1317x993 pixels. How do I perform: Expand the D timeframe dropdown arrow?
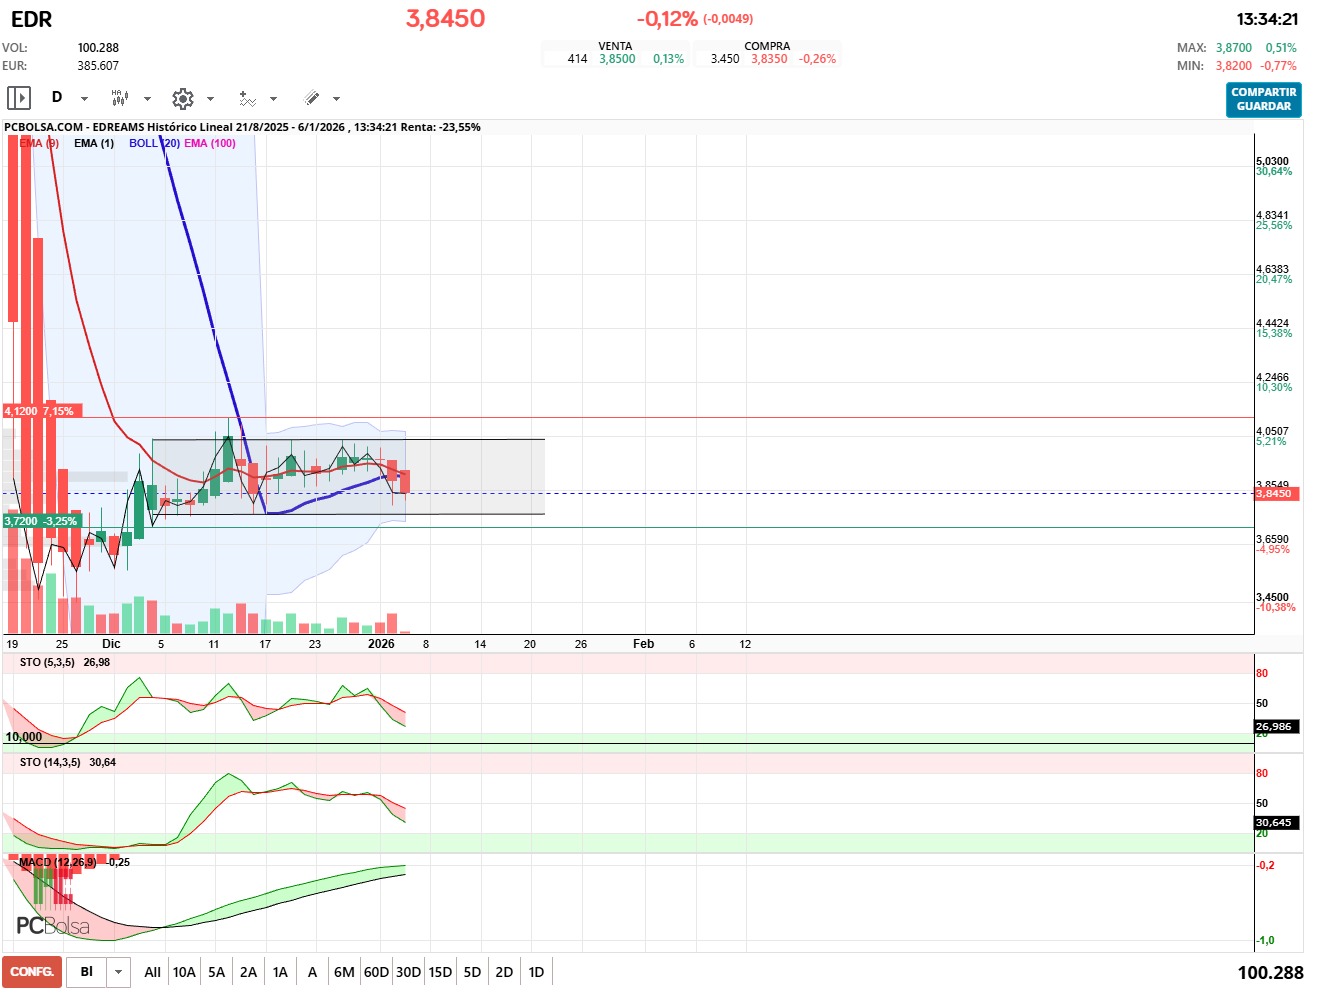click(84, 99)
